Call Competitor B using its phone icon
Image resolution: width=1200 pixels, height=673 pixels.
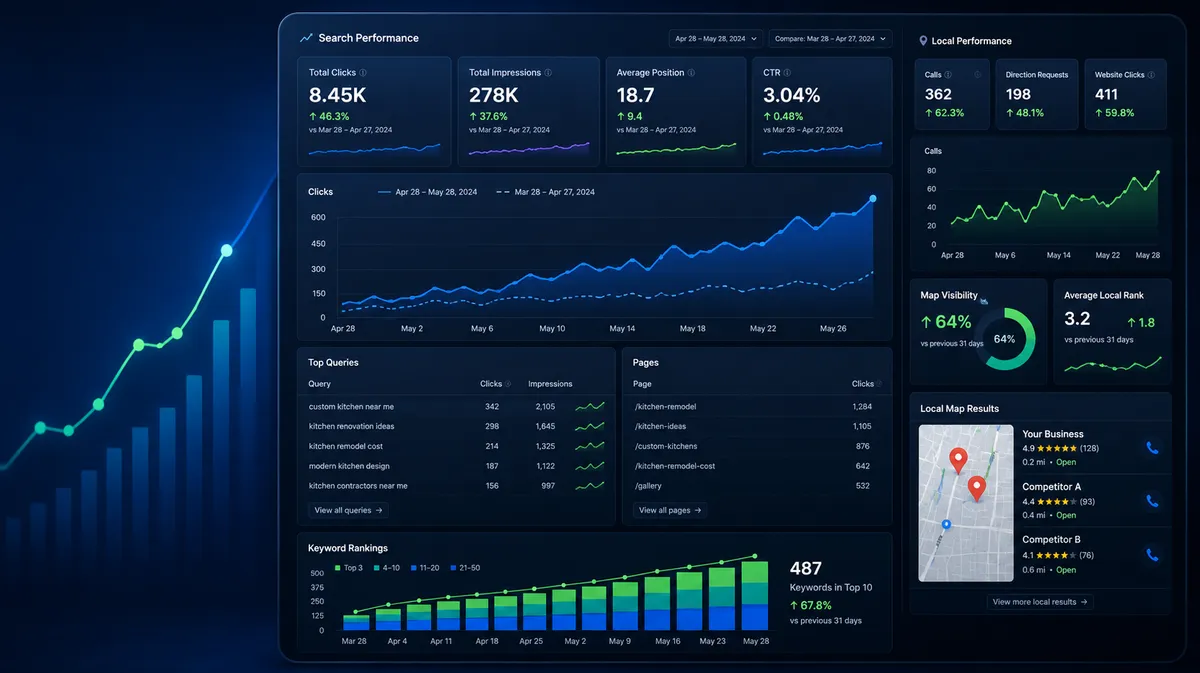pos(1152,554)
